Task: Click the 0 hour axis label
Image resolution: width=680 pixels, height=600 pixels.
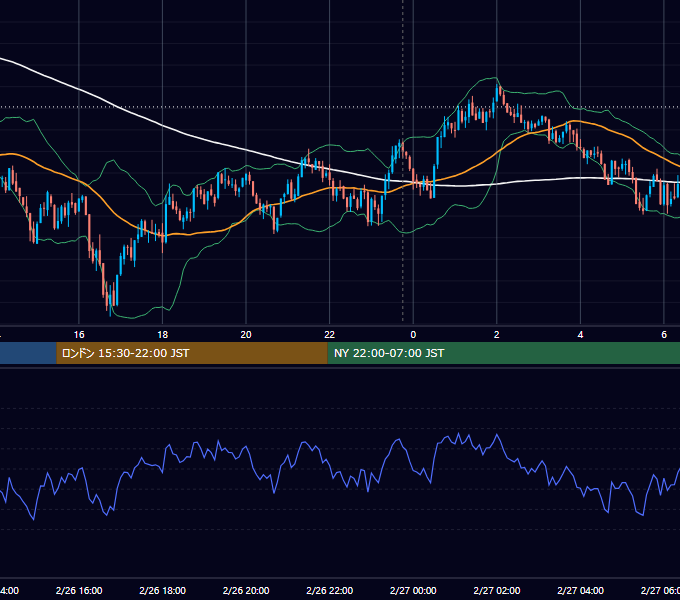Action: [413, 335]
